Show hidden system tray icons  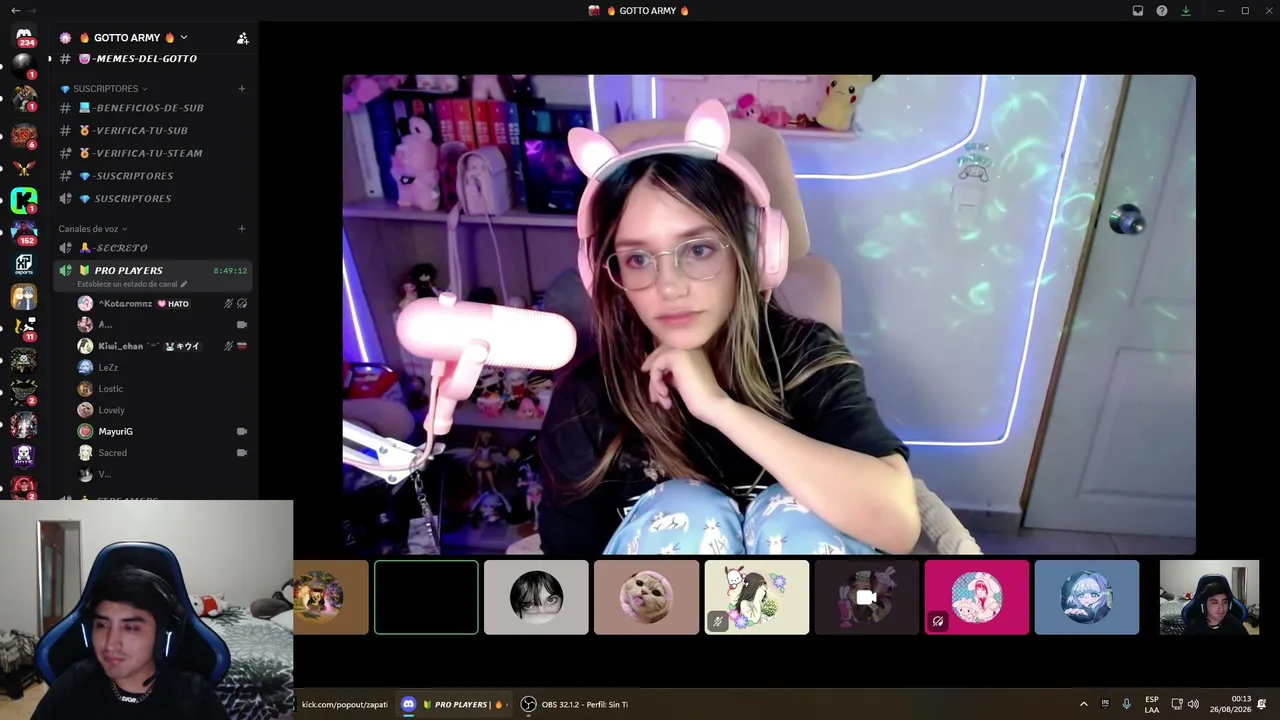pos(1083,705)
